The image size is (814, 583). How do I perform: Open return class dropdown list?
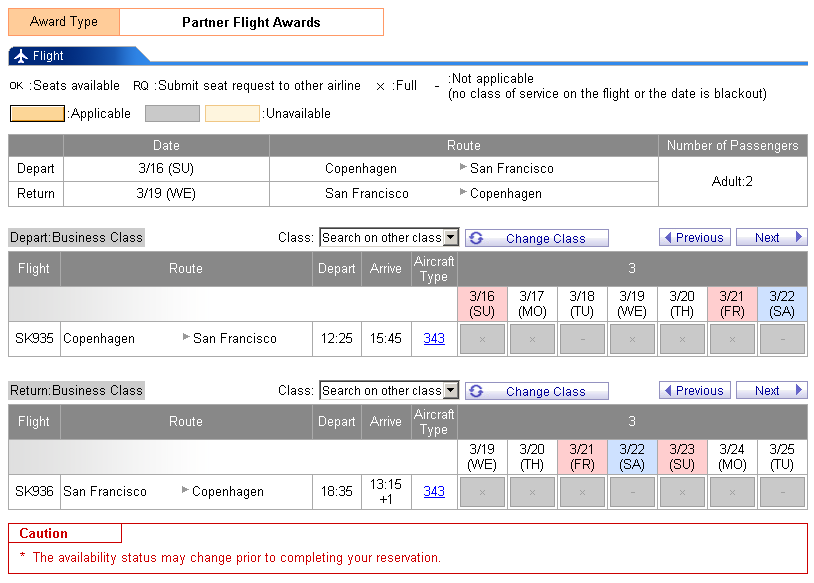(x=451, y=391)
